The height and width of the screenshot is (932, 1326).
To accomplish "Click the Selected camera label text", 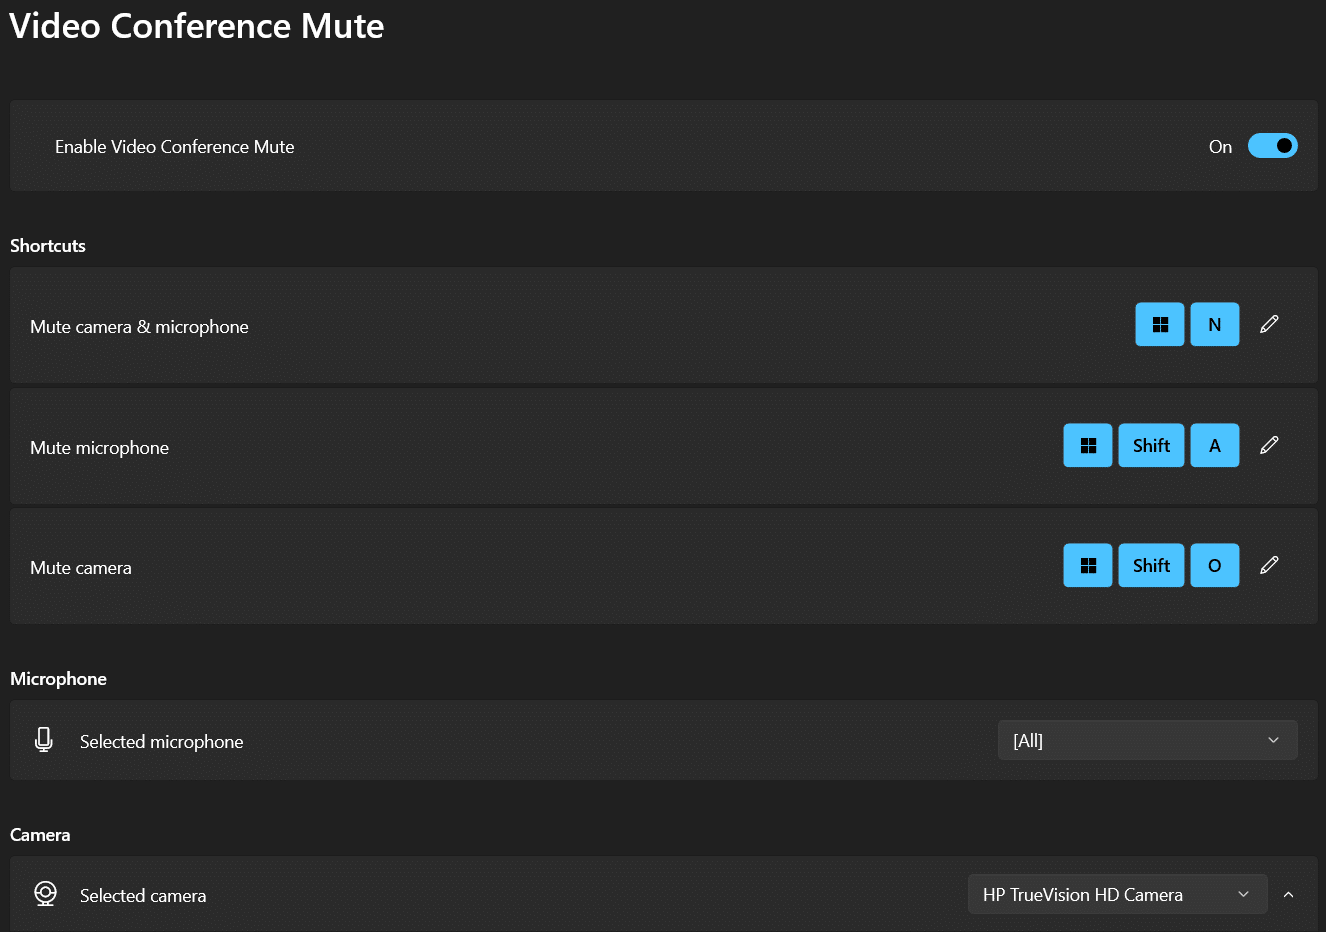I will point(143,896).
